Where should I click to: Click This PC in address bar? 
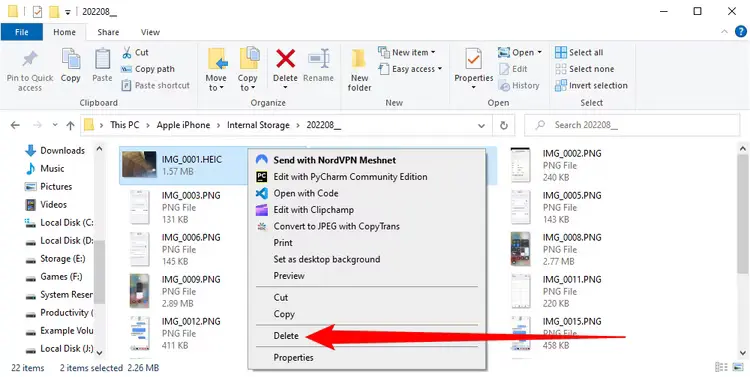(125, 125)
